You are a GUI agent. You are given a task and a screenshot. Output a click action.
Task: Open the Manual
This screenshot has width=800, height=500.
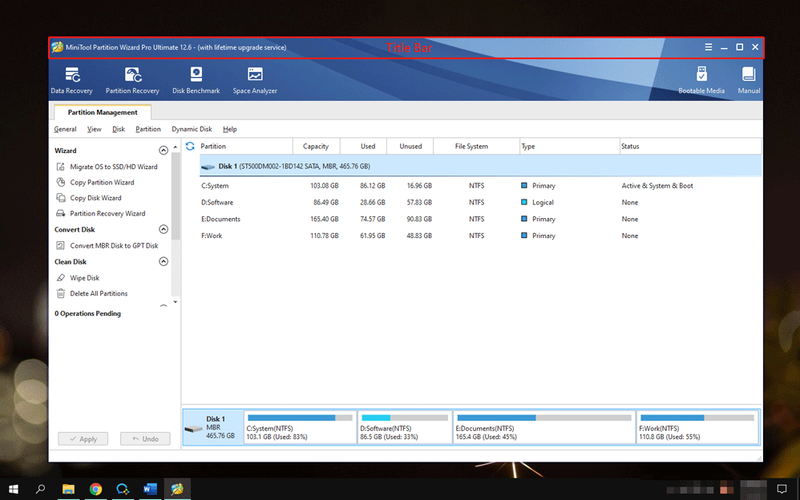pyautogui.click(x=748, y=80)
